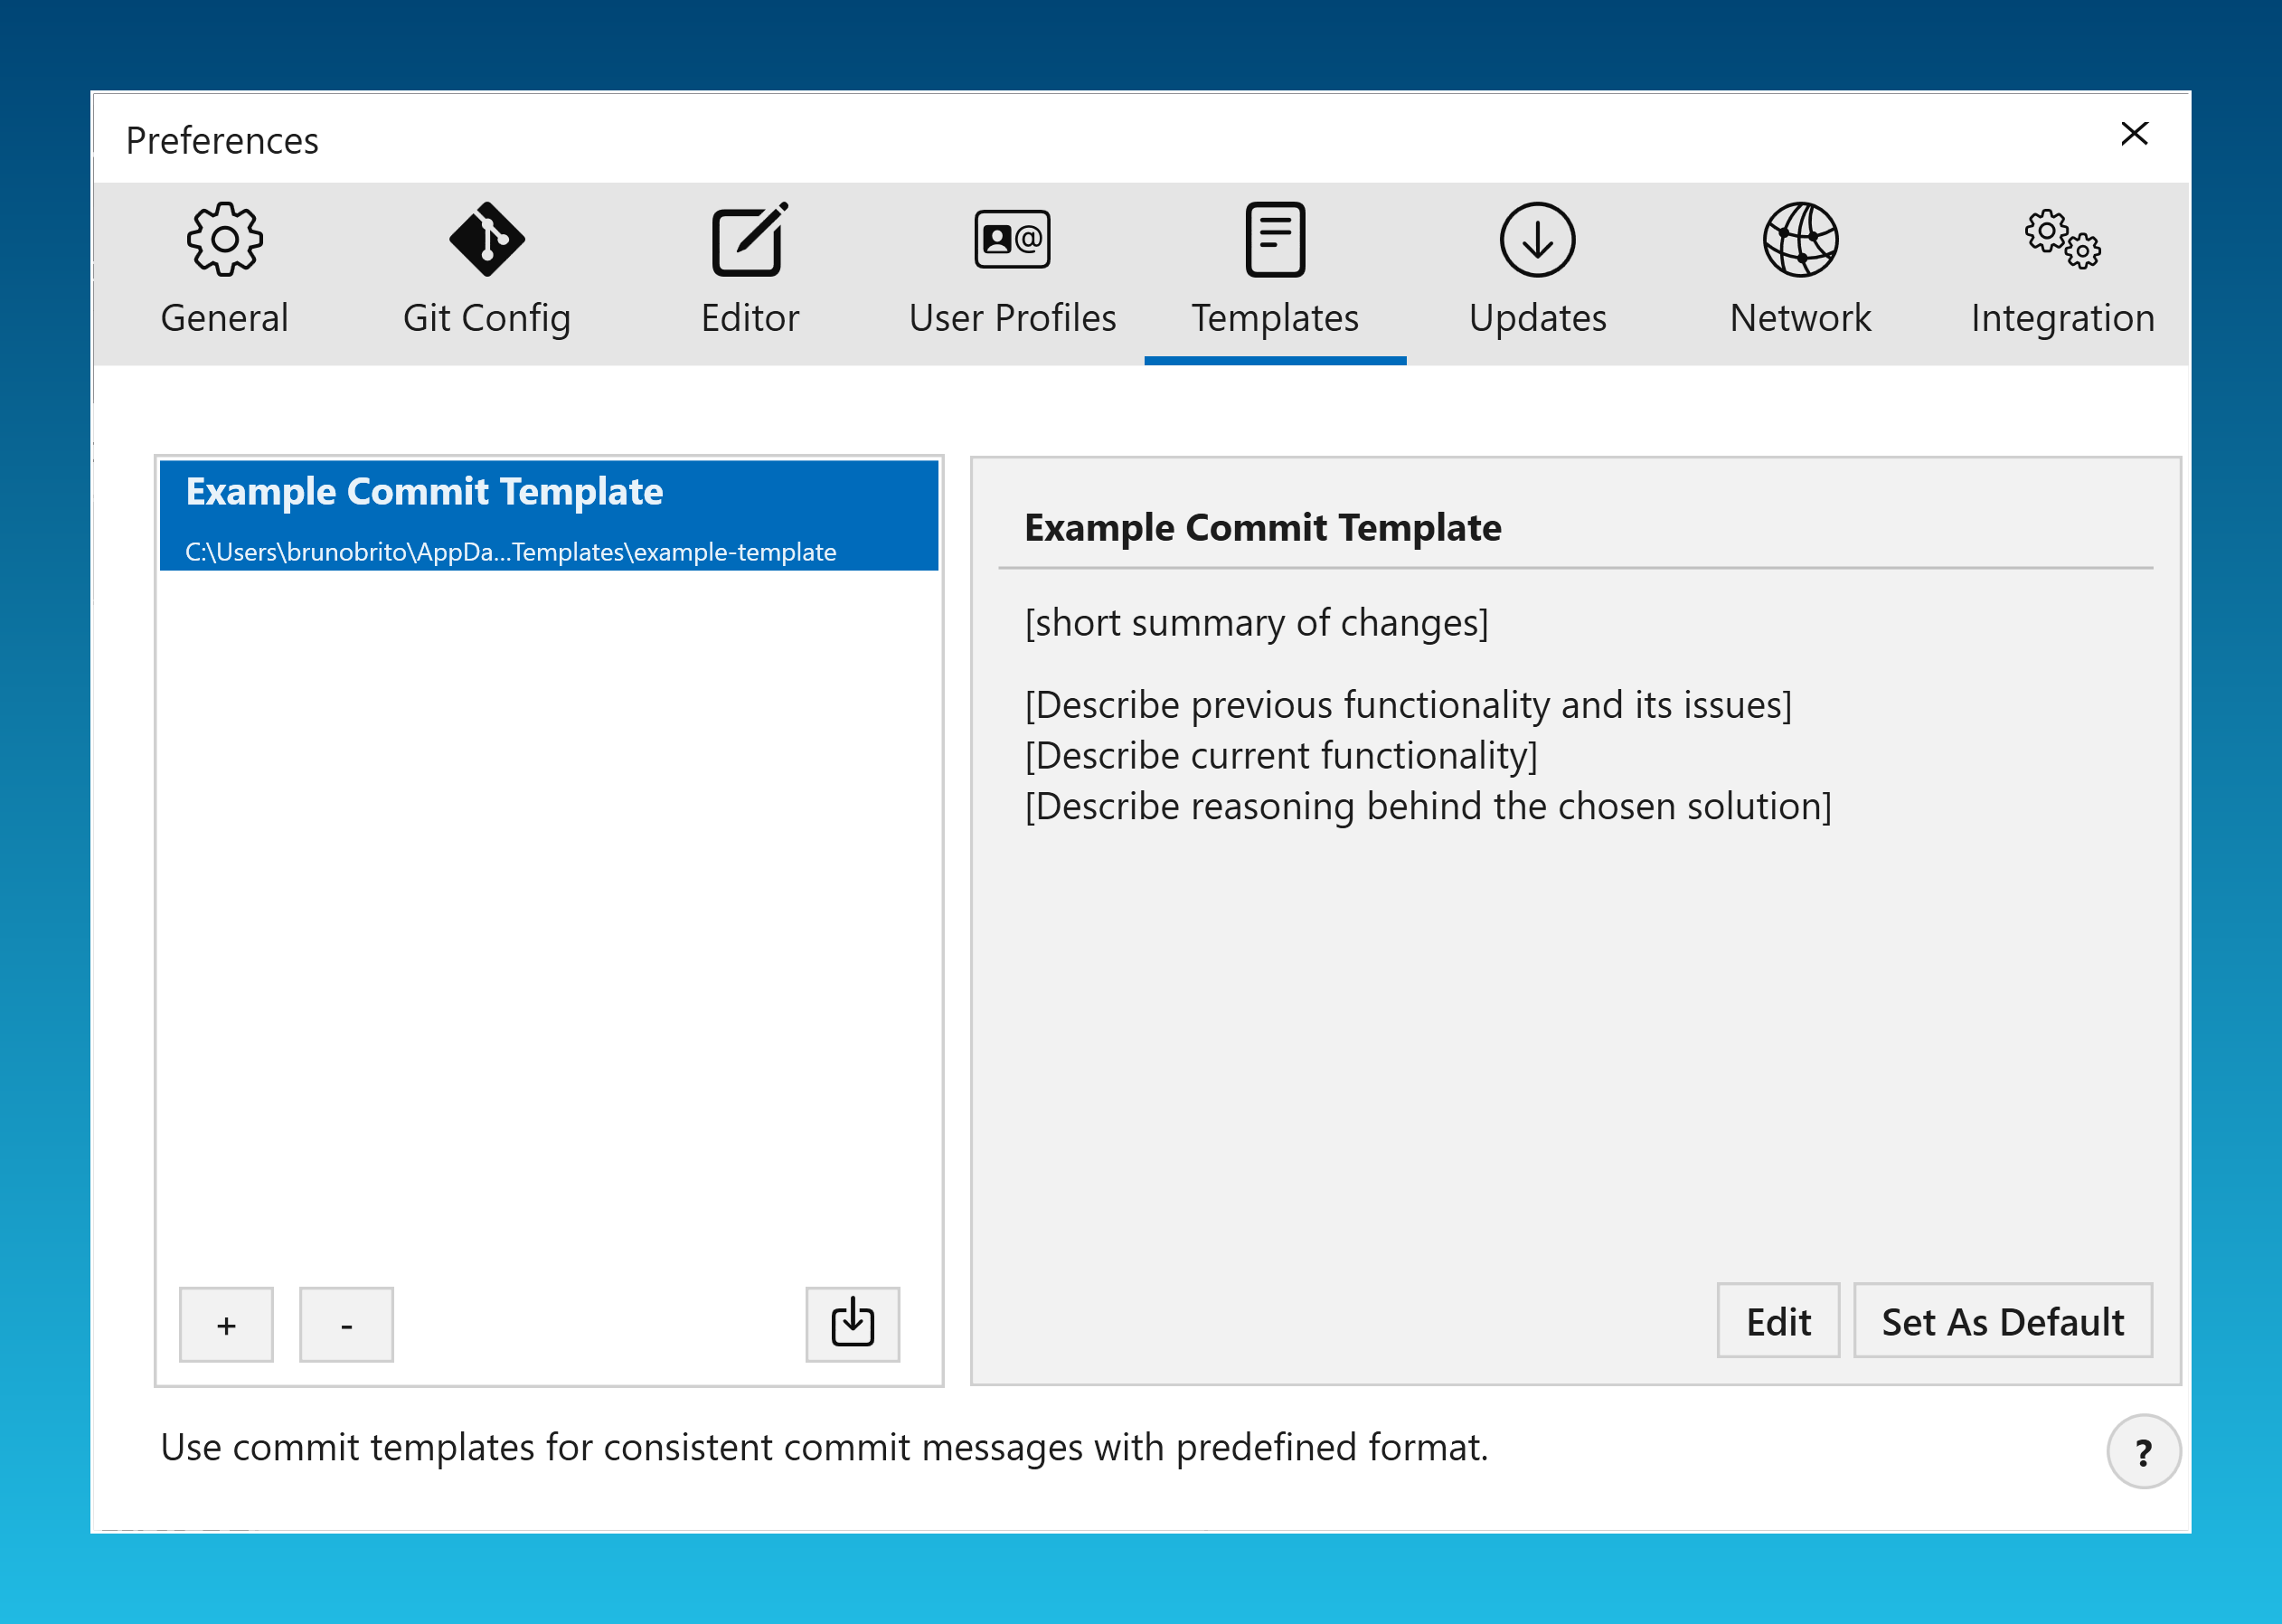Open User Profiles via the badge icon
Image resolution: width=2282 pixels, height=1624 pixels.
coord(1012,239)
